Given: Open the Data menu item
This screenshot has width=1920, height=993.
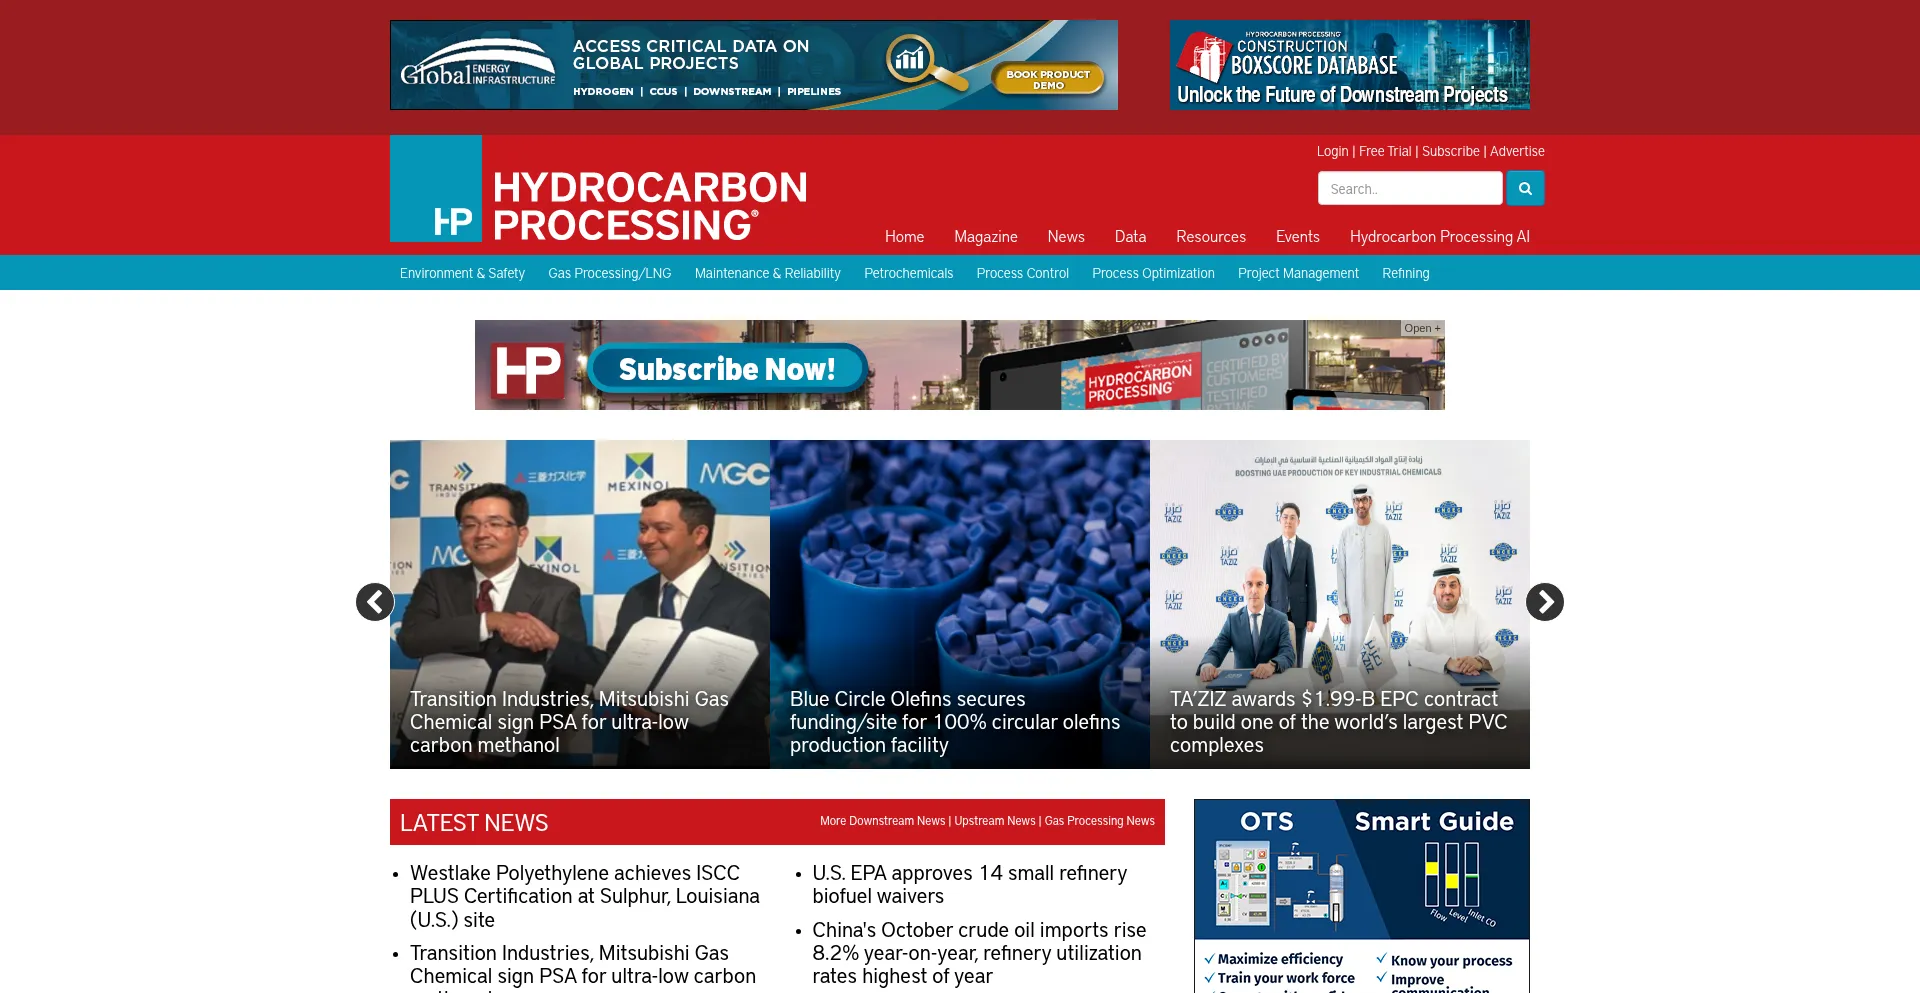Looking at the screenshot, I should click(1130, 237).
